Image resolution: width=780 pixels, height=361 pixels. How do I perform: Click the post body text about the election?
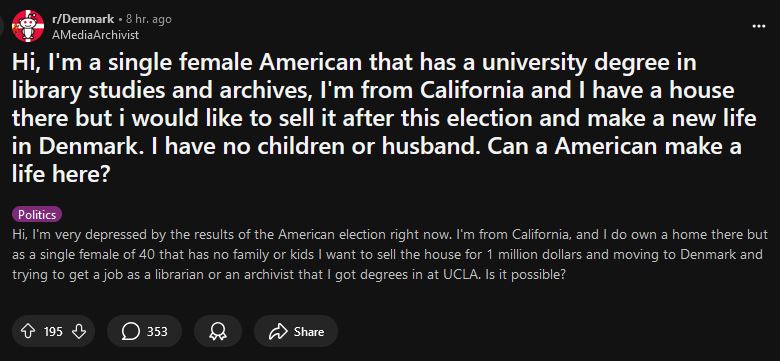387,254
